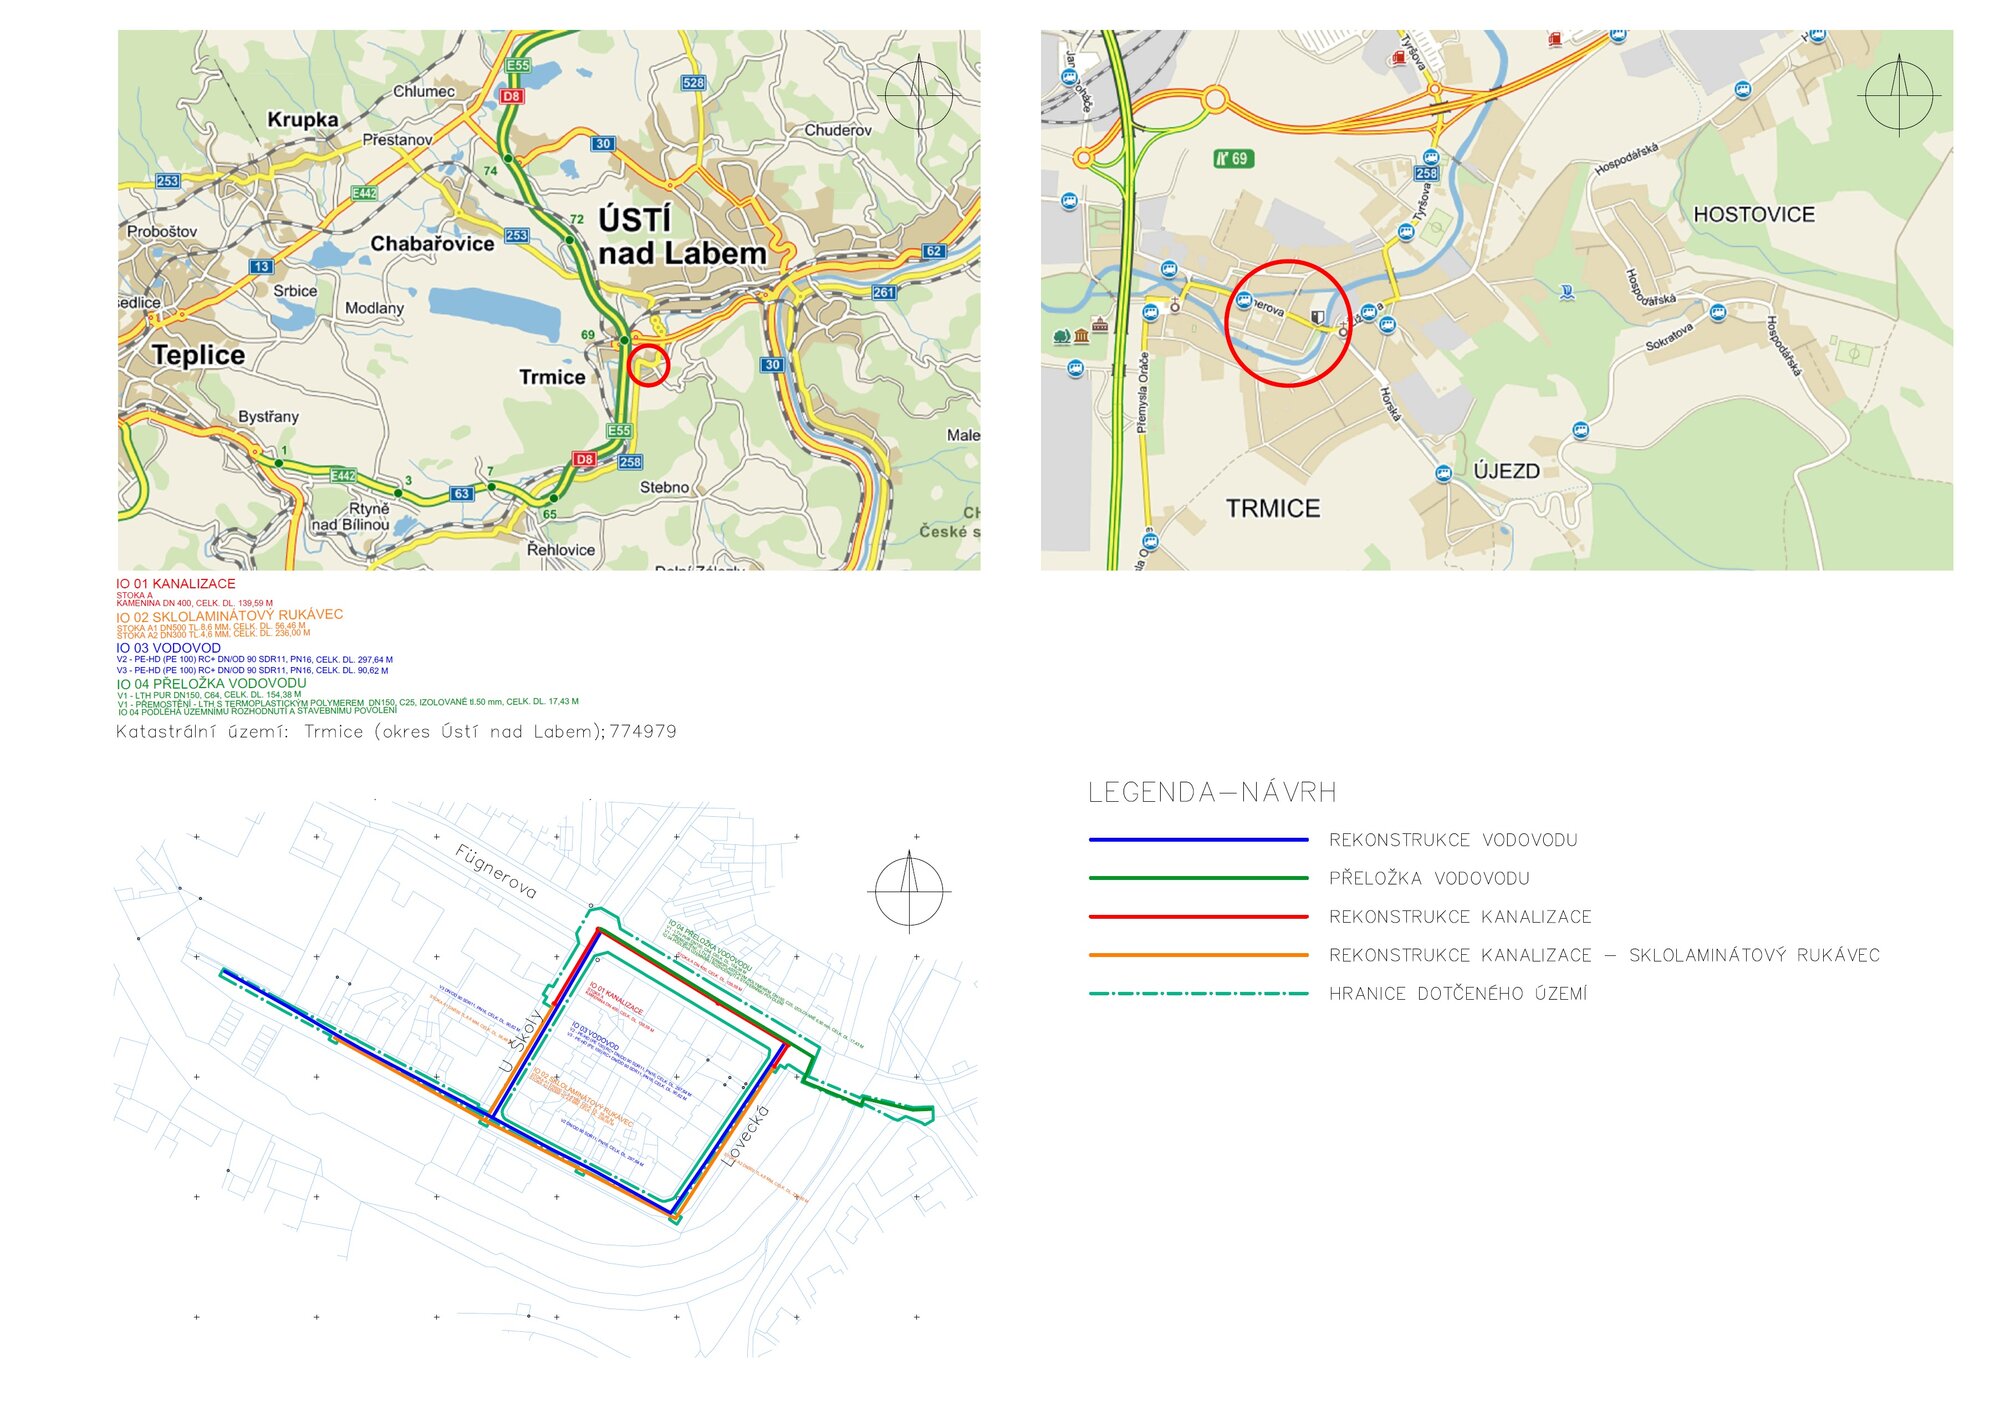Click the red REKONSTRUKCE KANALIZACE legend line
Image resolution: width=2000 pixels, height=1415 pixels.
(1198, 916)
